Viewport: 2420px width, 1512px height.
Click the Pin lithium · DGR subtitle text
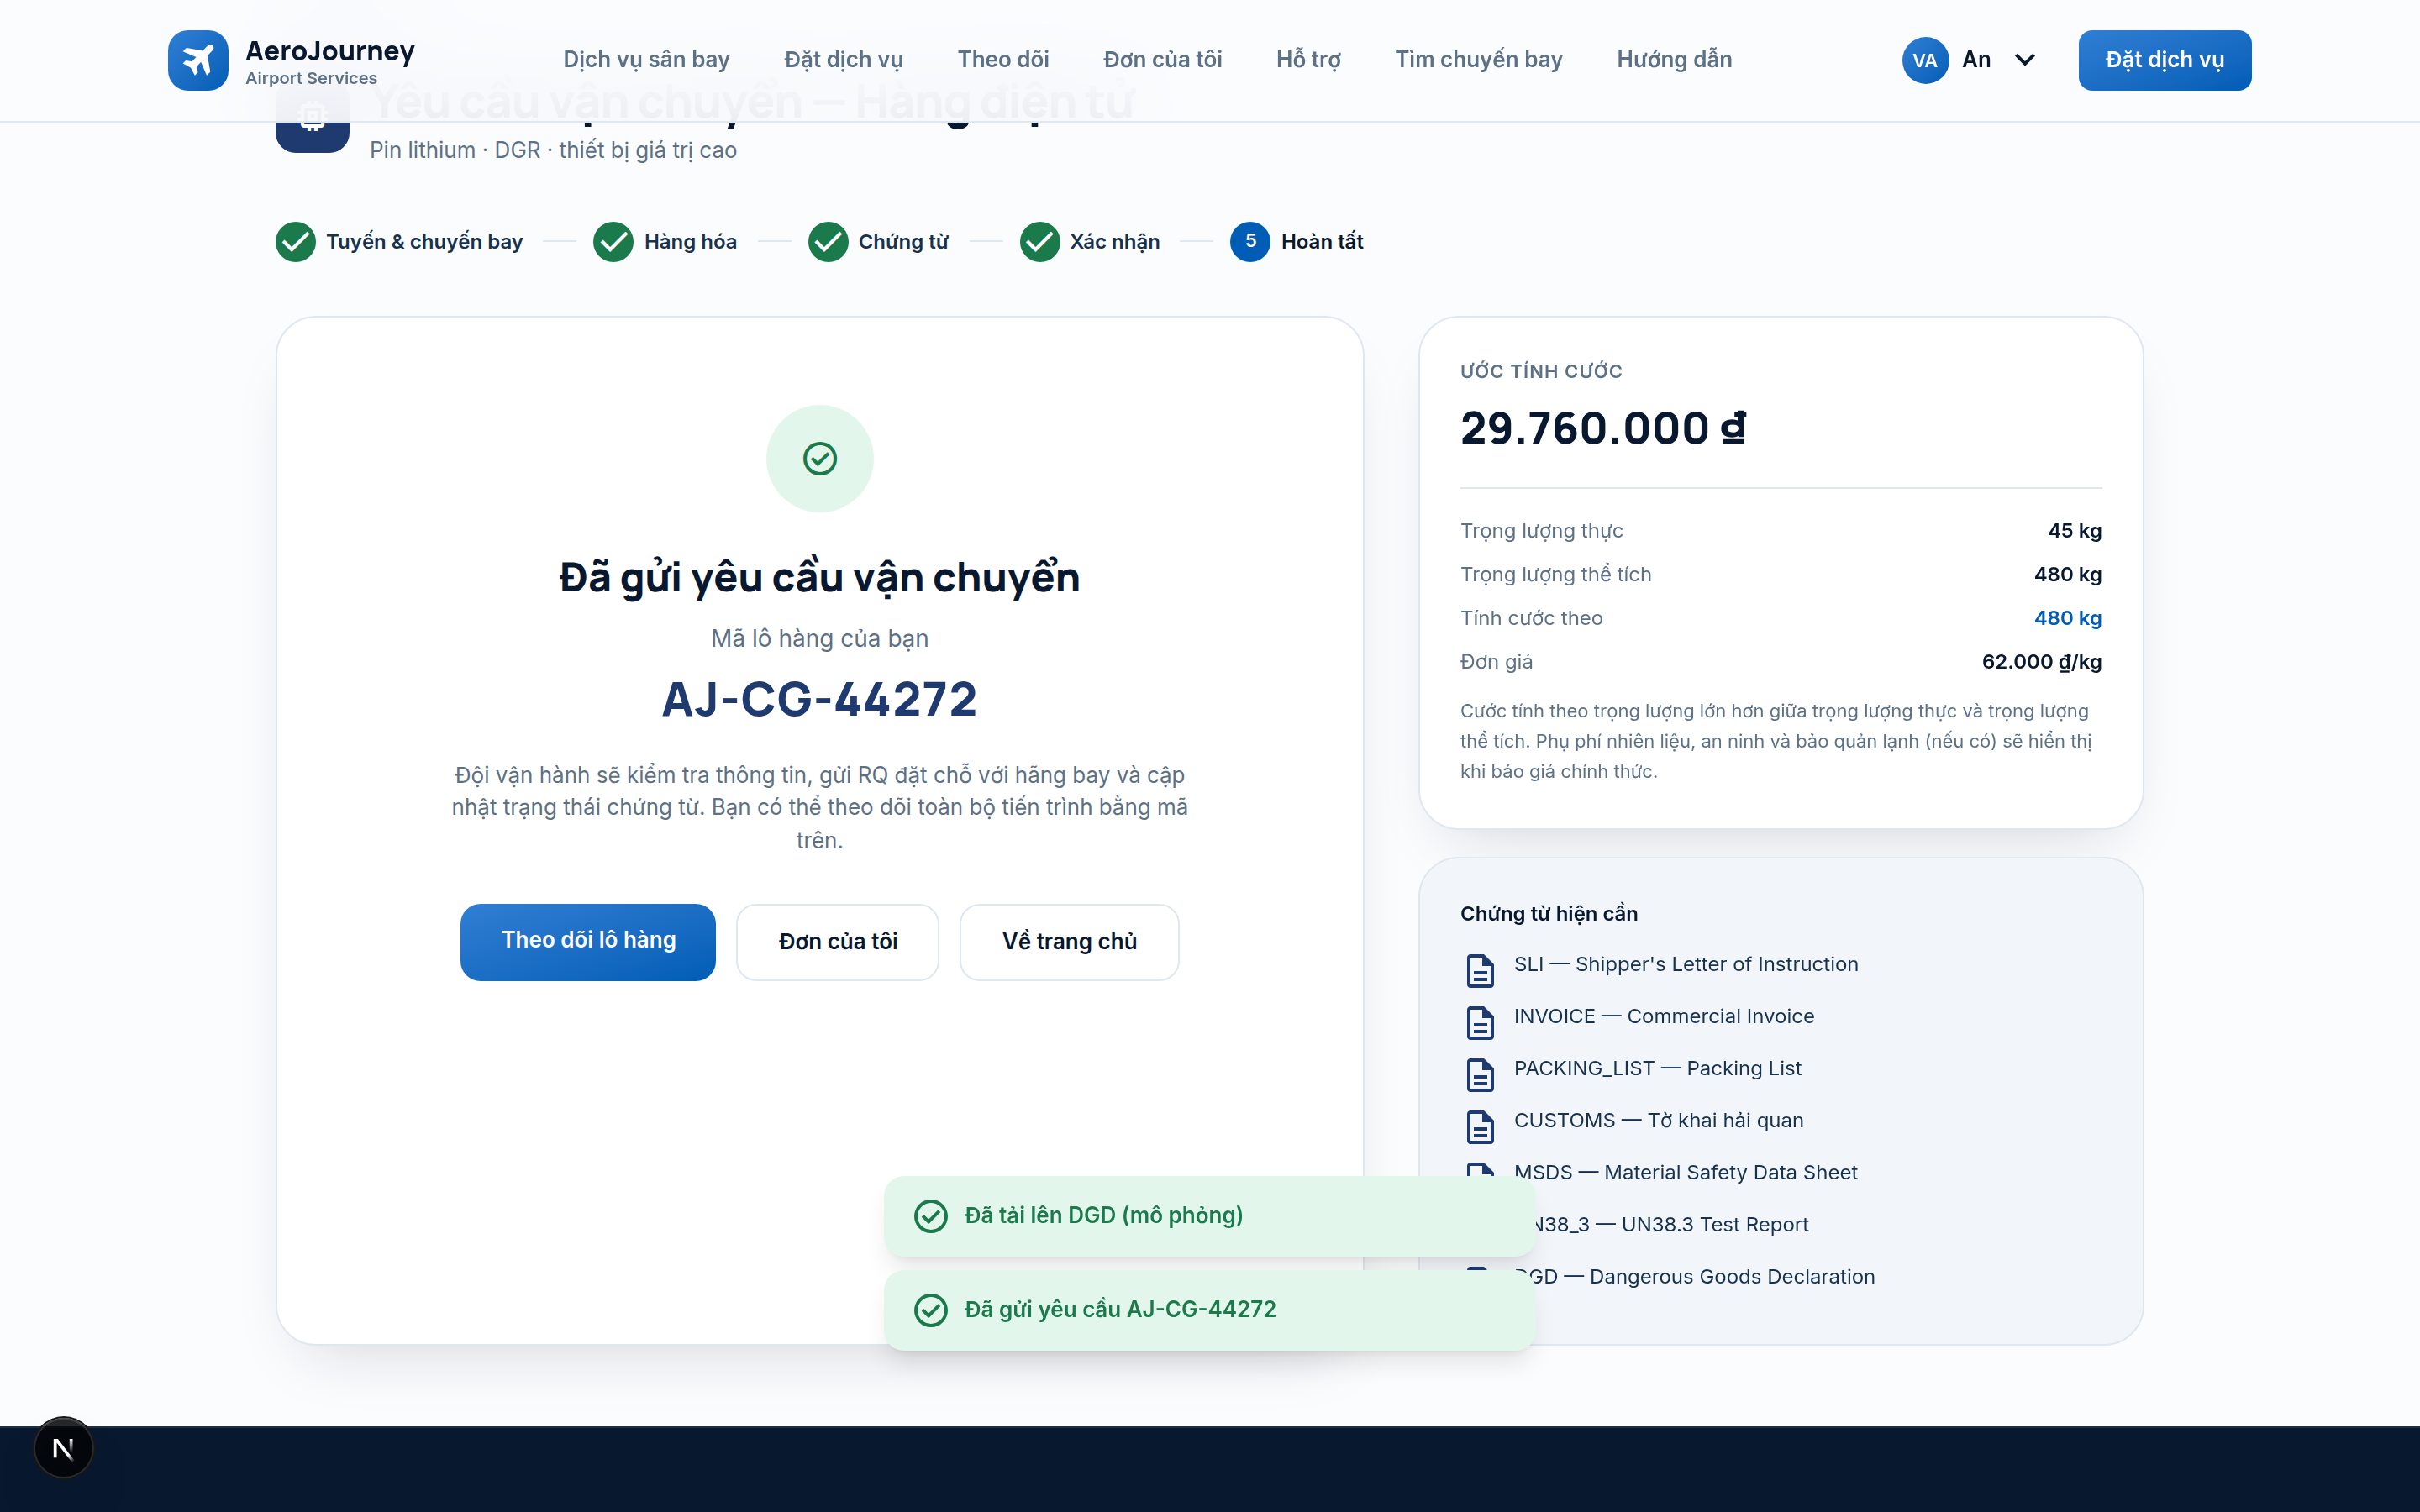pos(553,150)
